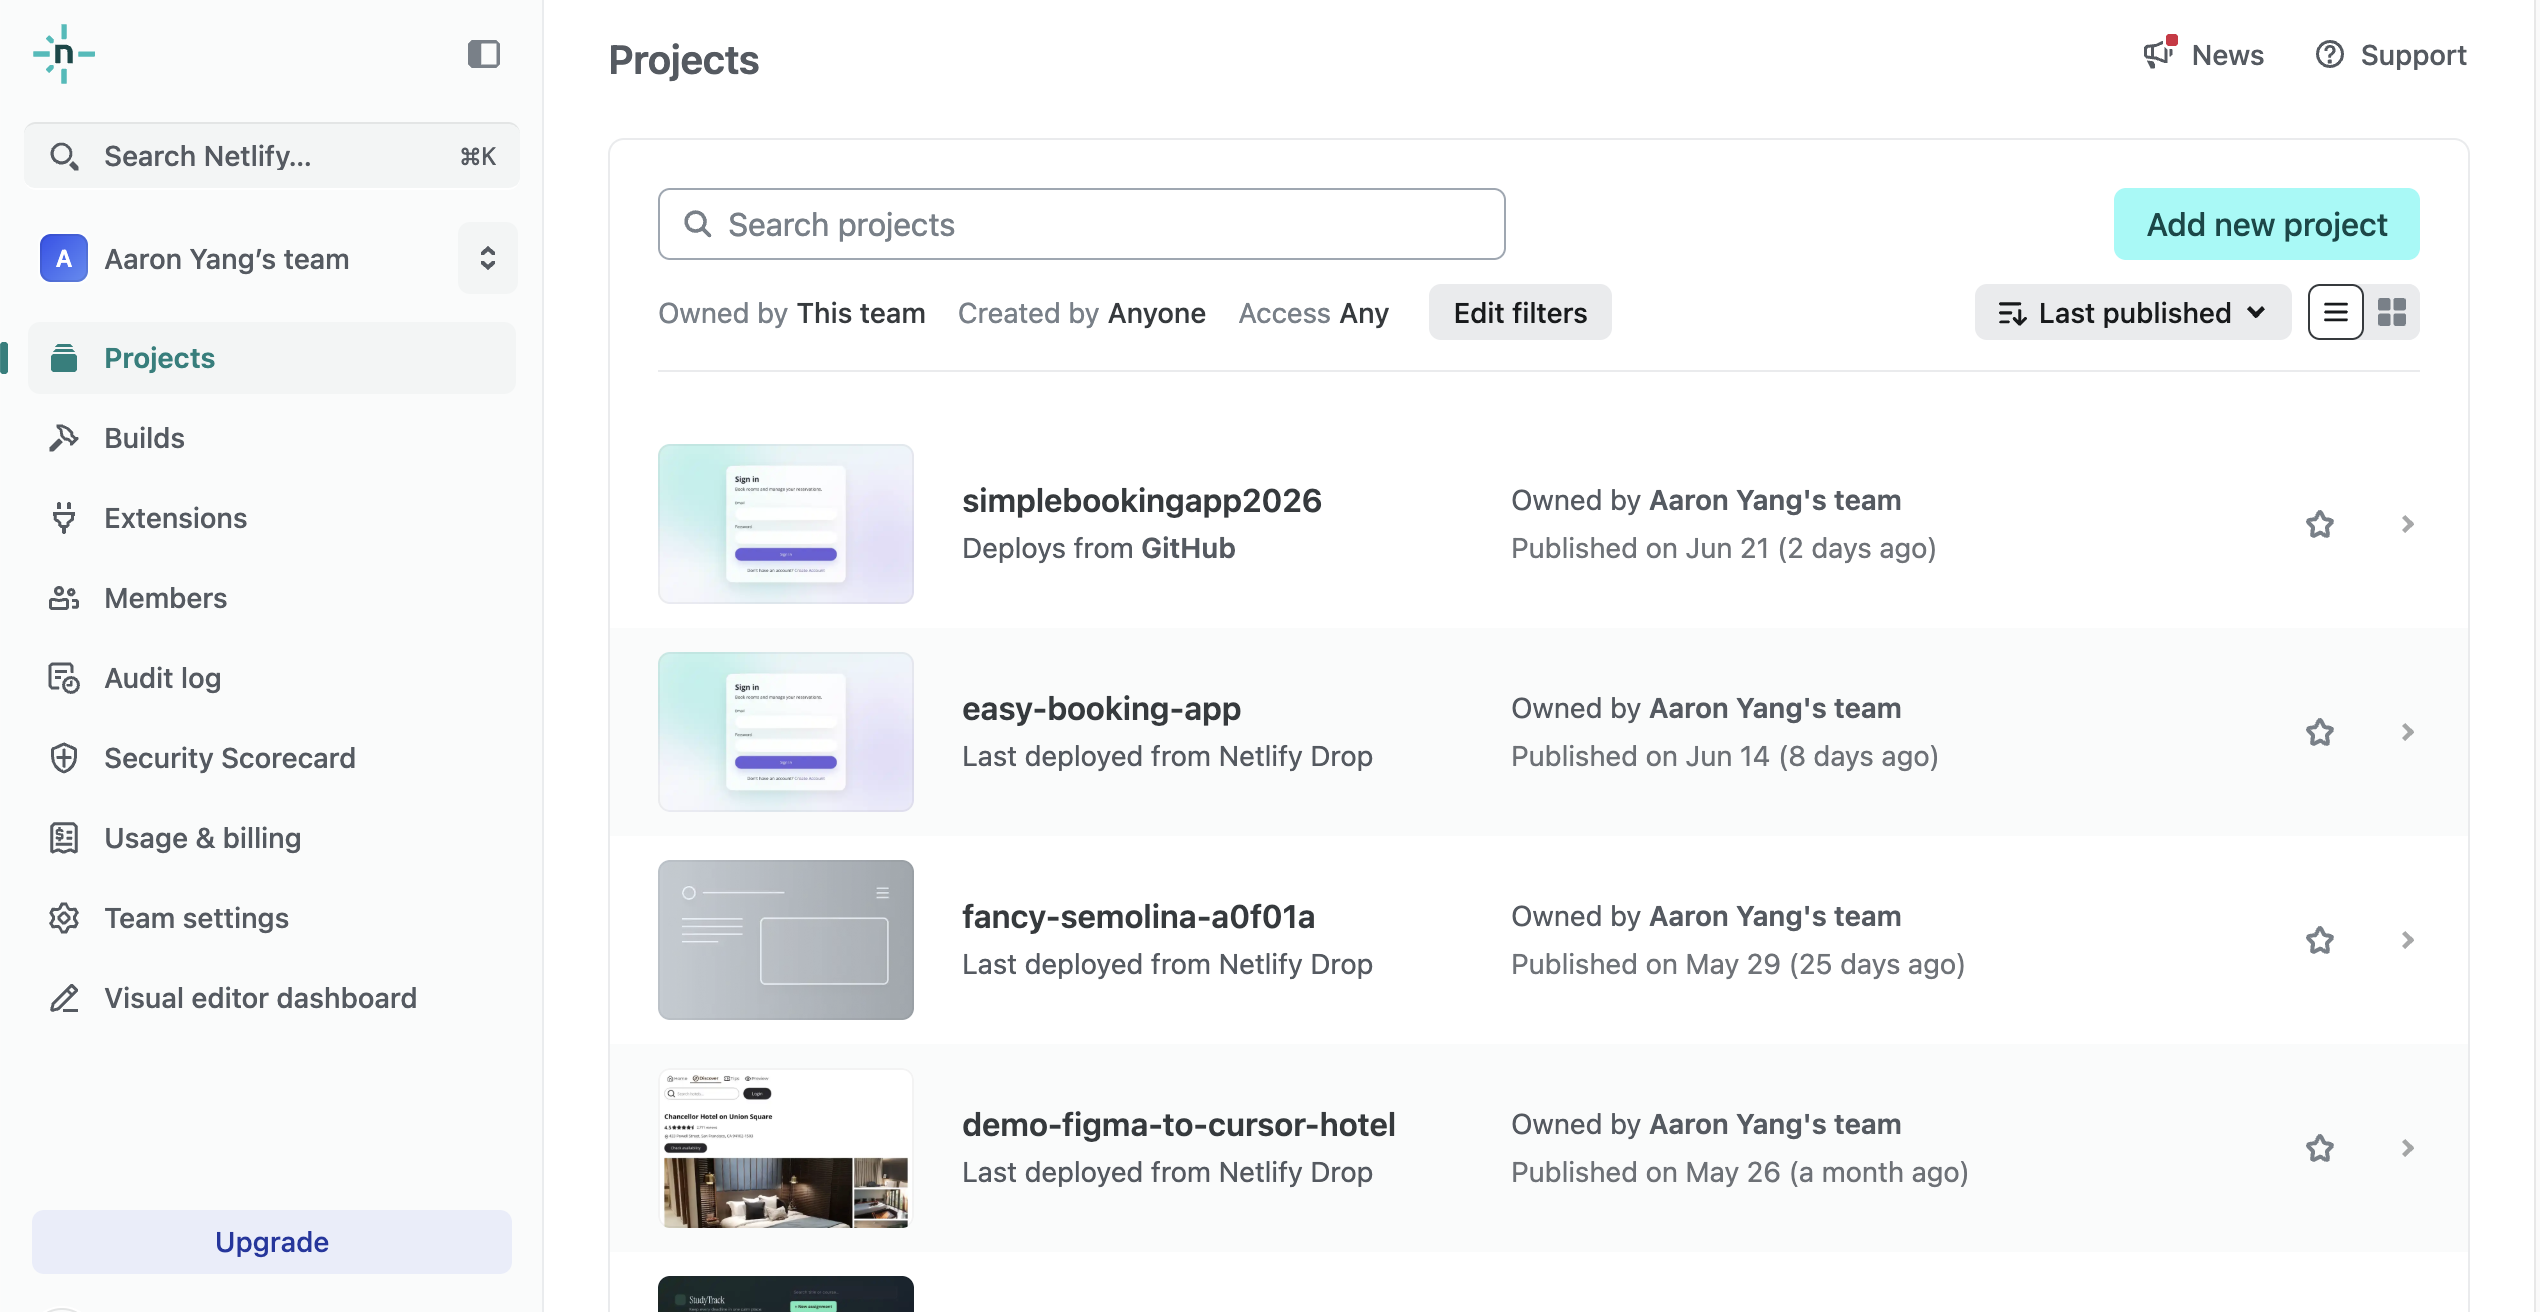Click the Netlify logo
Image resolution: width=2540 pixels, height=1312 pixels.
64,54
